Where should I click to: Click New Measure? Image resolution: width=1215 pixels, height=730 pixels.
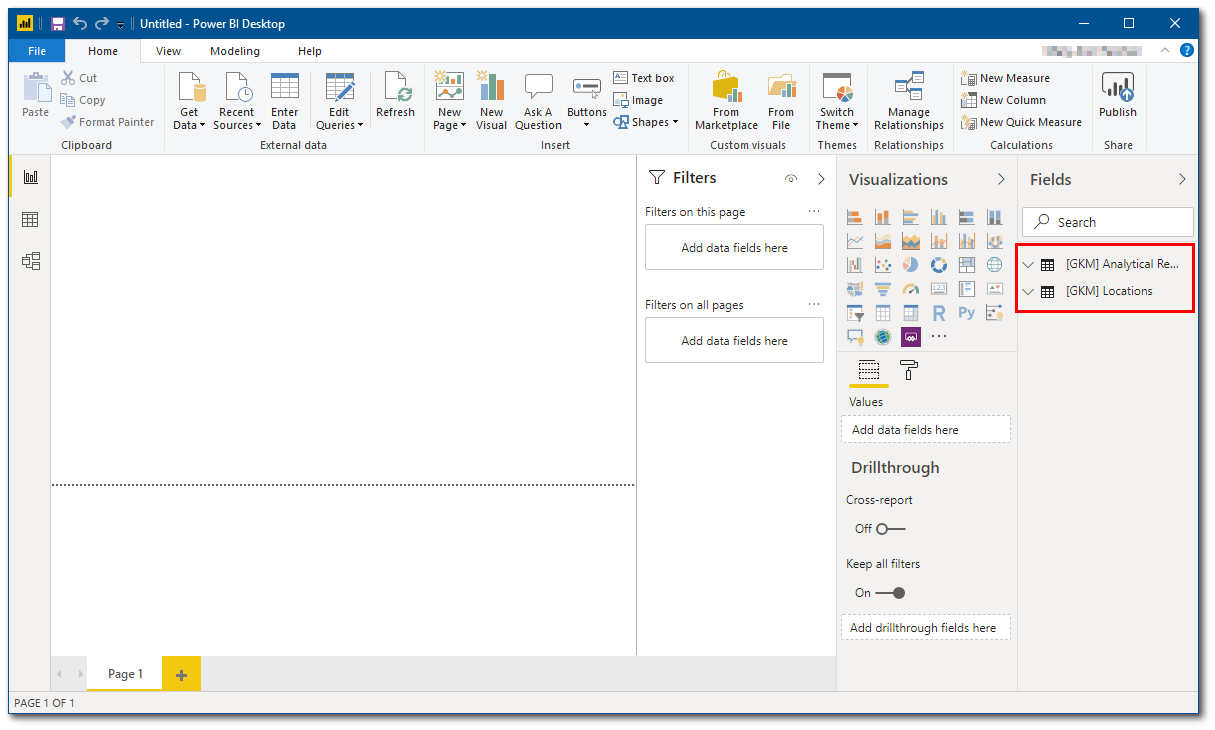1005,78
